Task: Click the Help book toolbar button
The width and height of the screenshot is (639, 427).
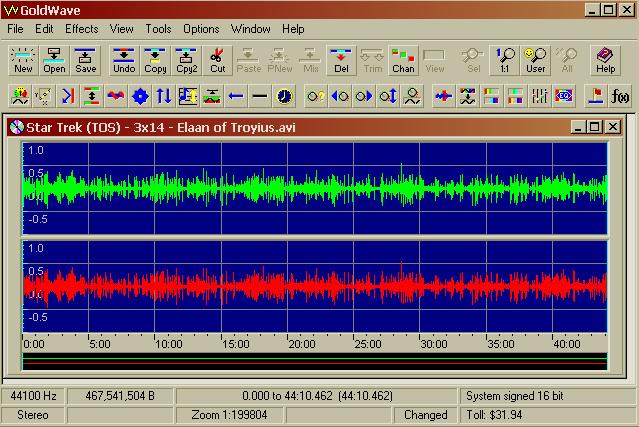Action: [x=606, y=60]
